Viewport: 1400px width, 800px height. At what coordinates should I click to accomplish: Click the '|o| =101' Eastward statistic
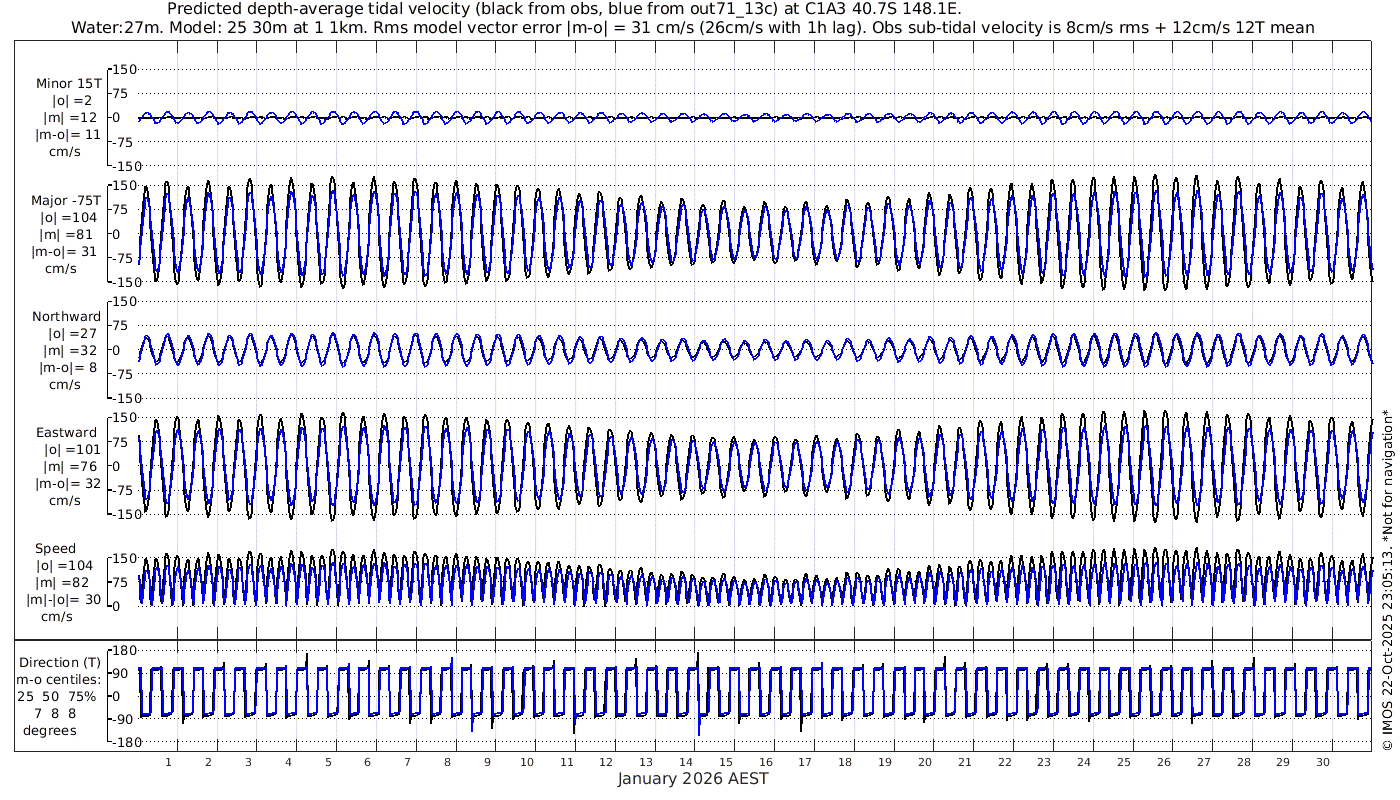(x=68, y=450)
